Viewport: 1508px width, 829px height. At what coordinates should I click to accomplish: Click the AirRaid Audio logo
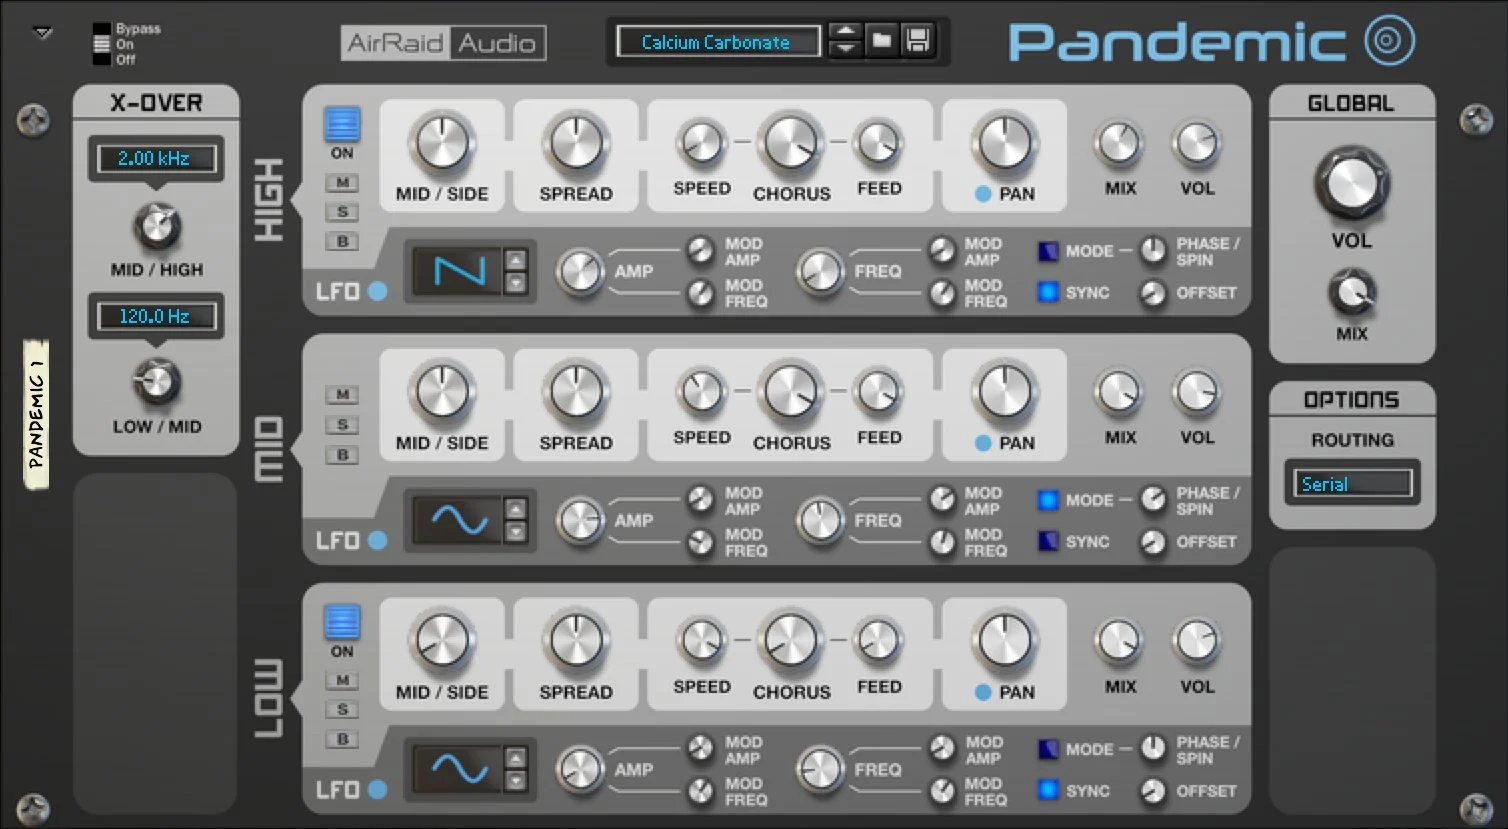(x=443, y=43)
